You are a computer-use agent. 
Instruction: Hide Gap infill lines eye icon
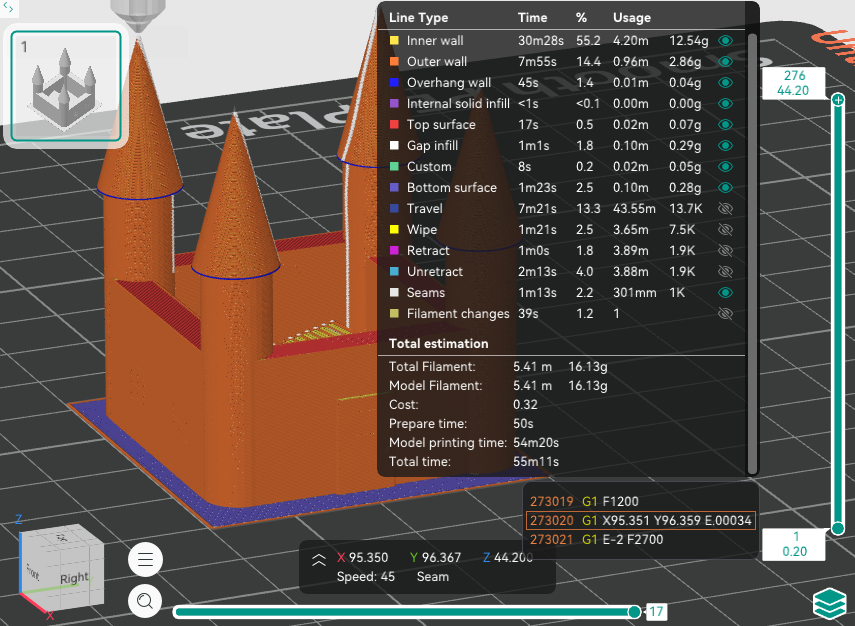pyautogui.click(x=725, y=146)
